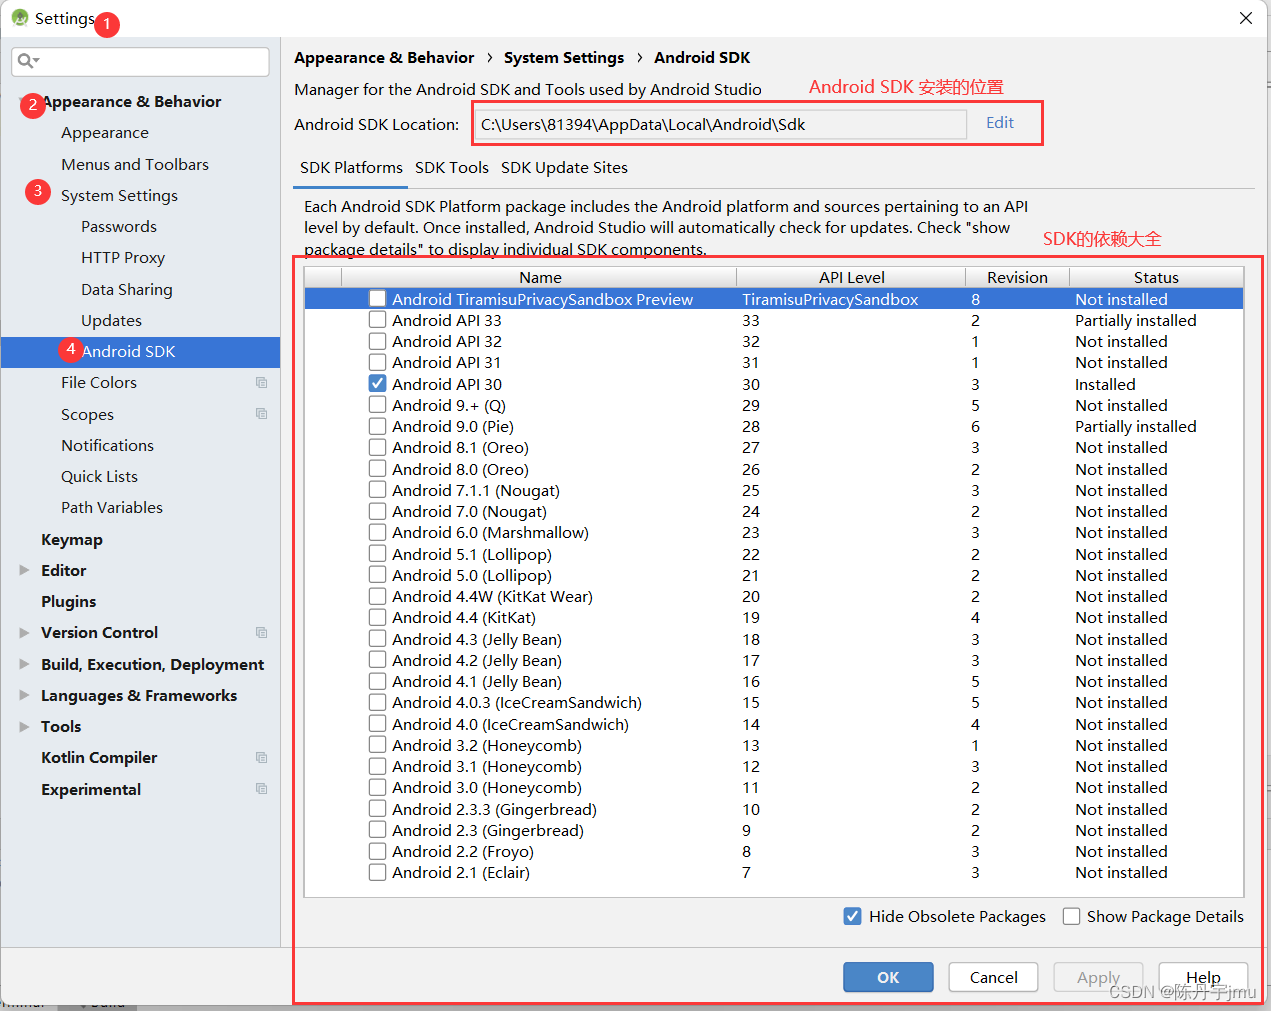Select the Android 4.4W (KitKat Wear) row
The image size is (1271, 1011).
(x=774, y=597)
